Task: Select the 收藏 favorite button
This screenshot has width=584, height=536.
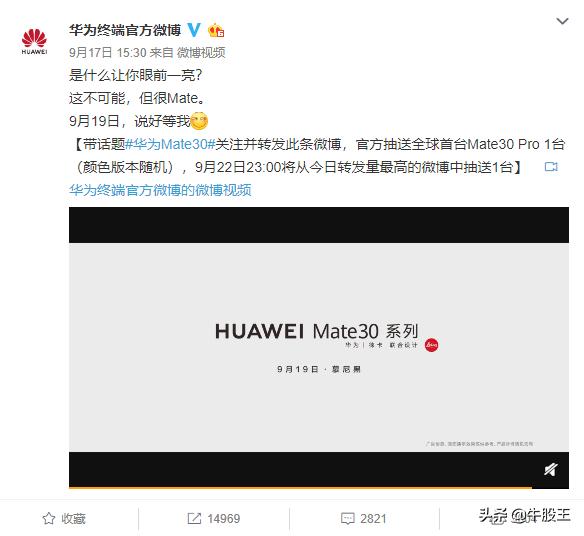Action: [64, 518]
